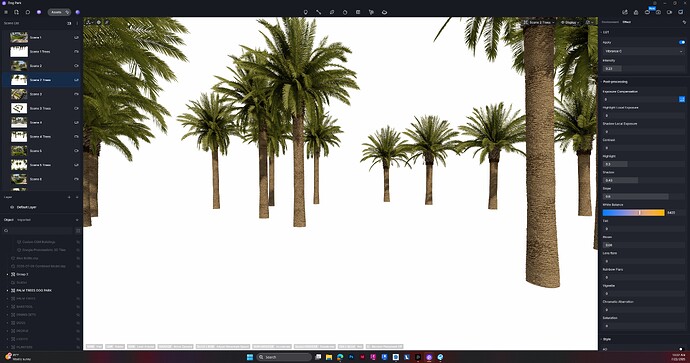Switch to the Imported tab

pos(24,220)
